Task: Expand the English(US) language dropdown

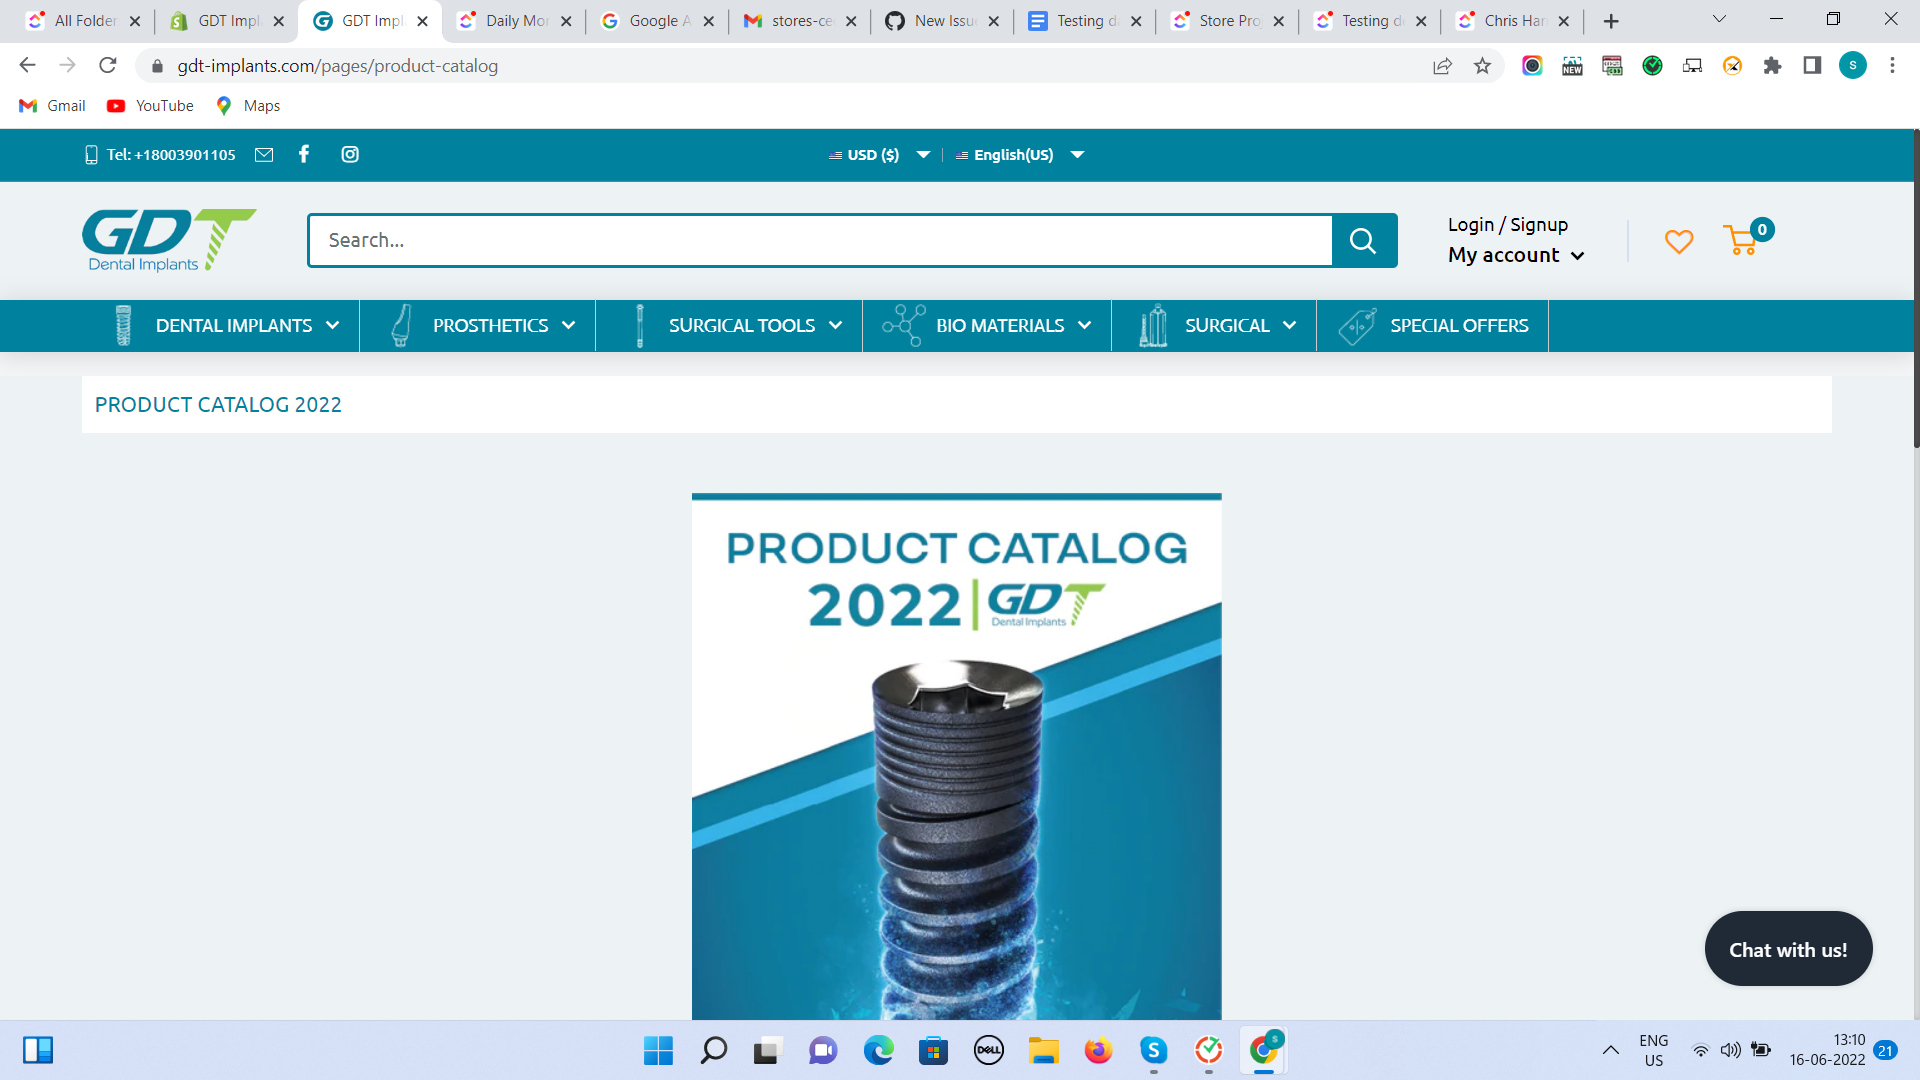Action: (1019, 155)
